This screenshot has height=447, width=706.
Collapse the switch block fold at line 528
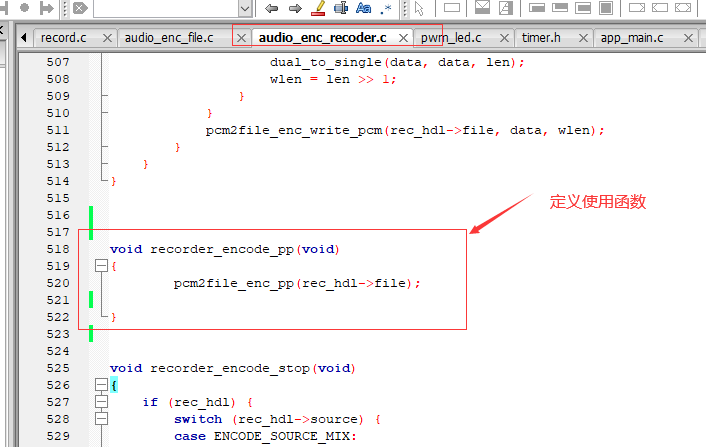coord(101,419)
